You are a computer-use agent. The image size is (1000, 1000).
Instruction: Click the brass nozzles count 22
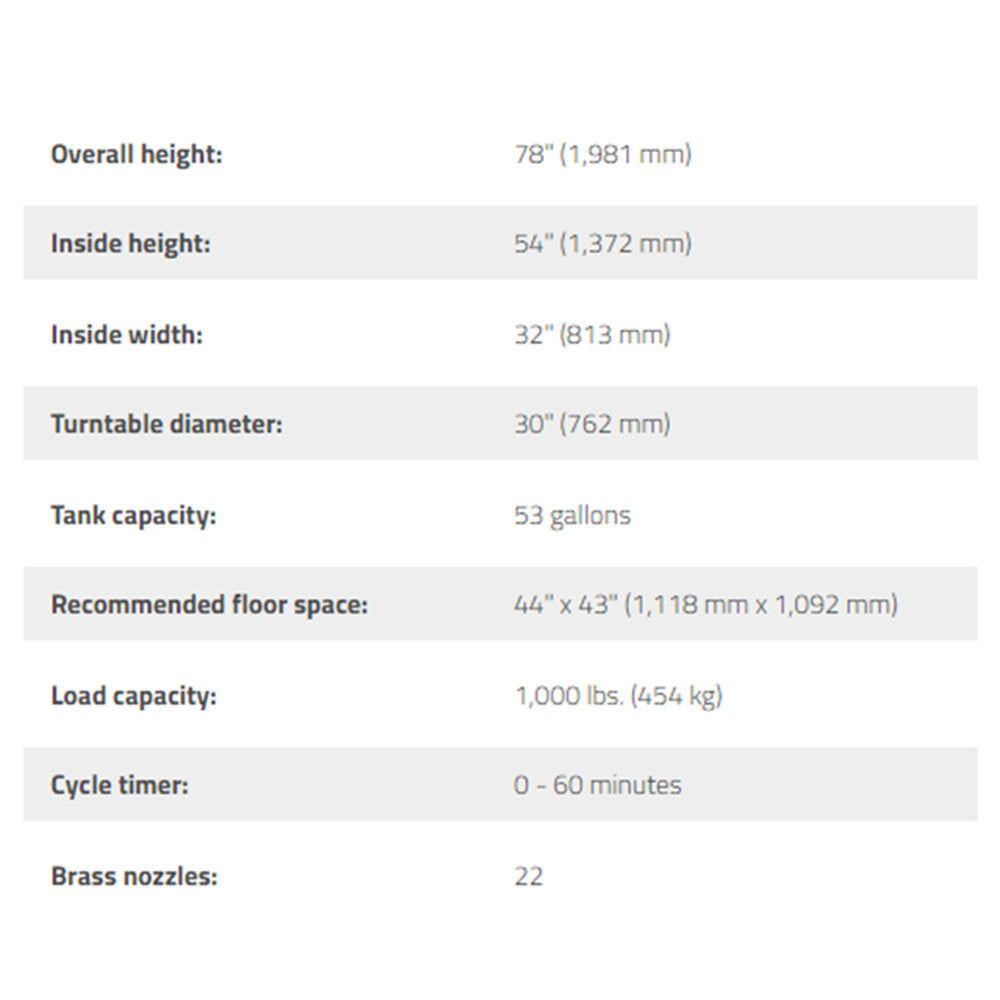coord(529,877)
